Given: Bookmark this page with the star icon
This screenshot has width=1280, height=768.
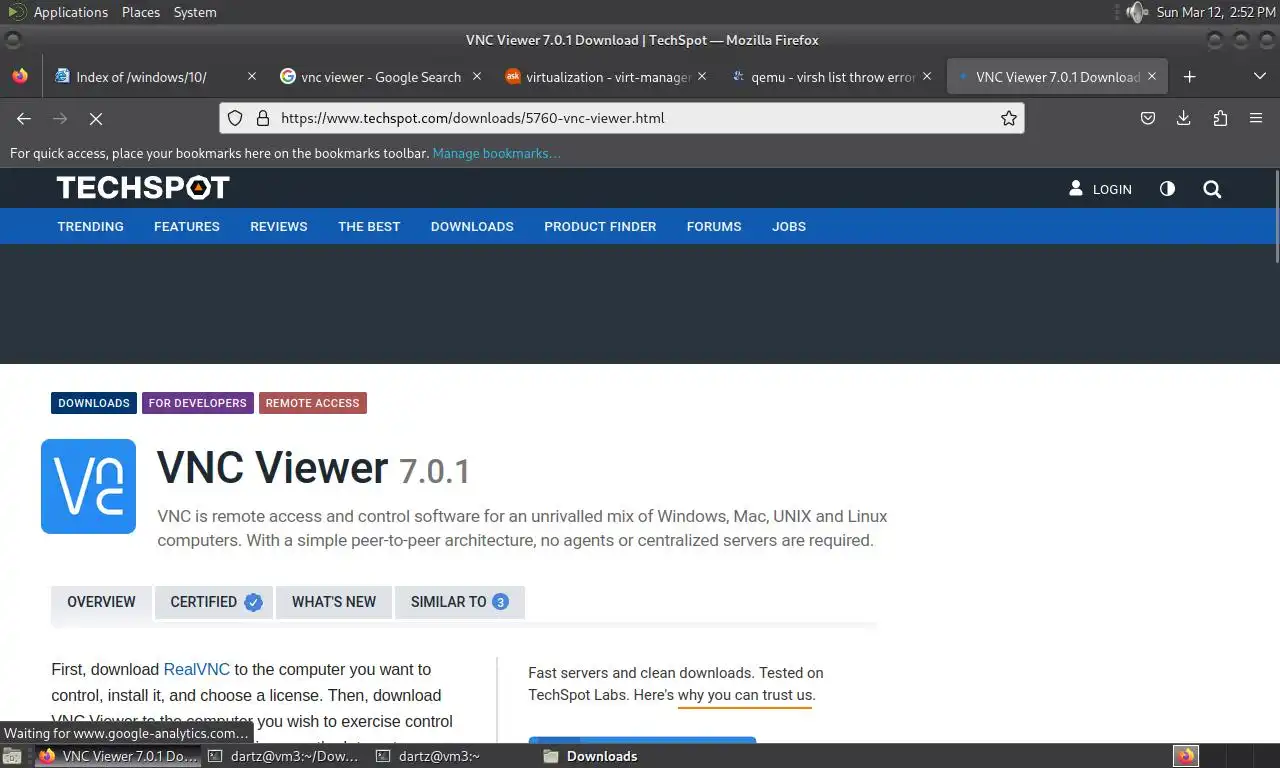Looking at the screenshot, I should [x=1009, y=118].
